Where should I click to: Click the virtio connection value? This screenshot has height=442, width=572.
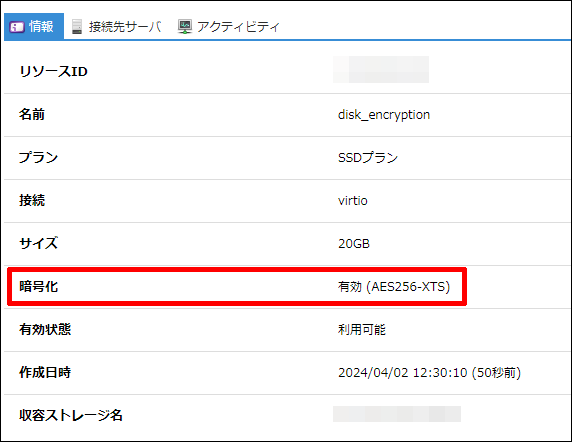(352, 201)
